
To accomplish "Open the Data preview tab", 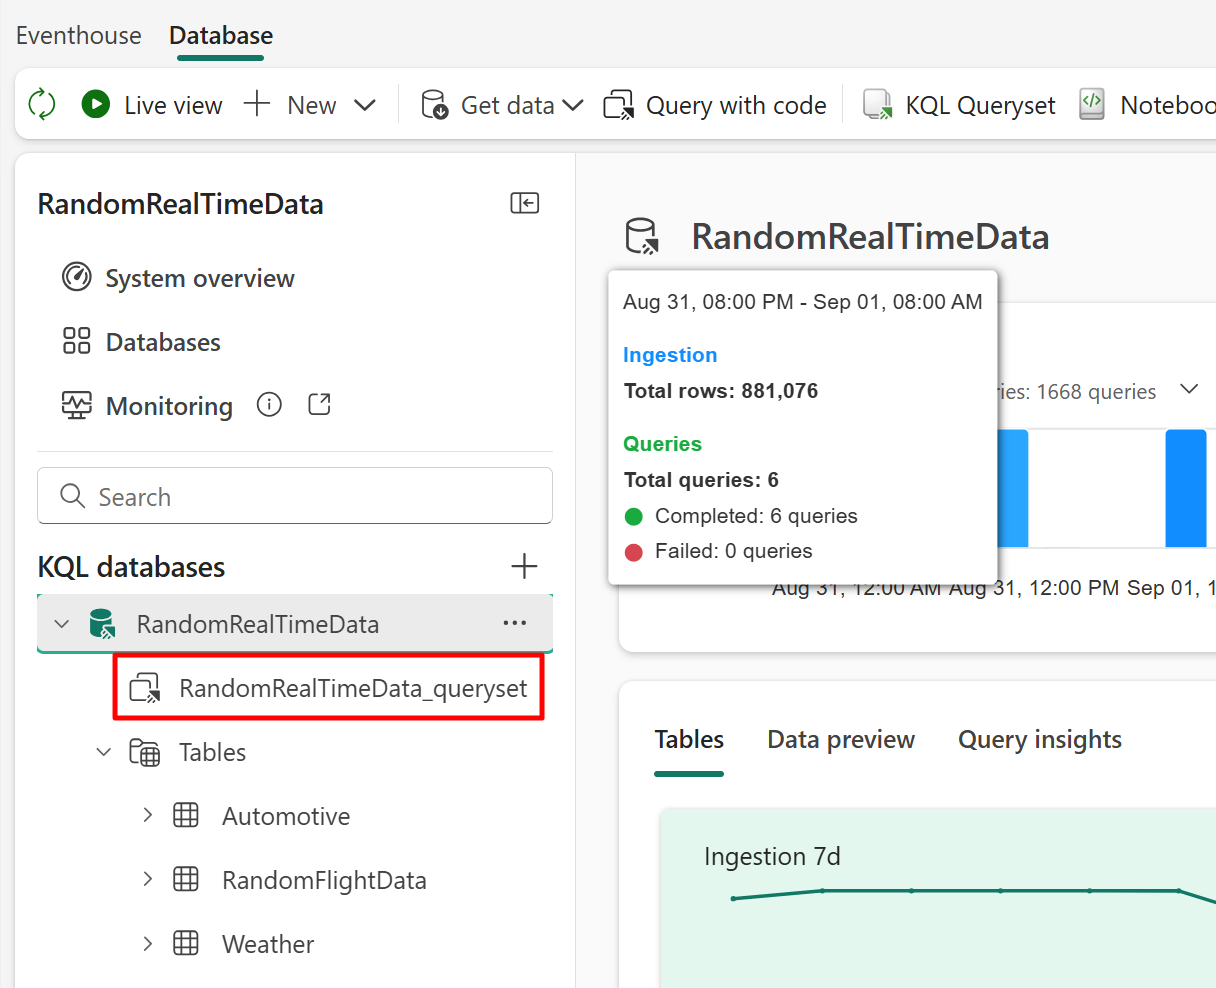I will point(841,739).
